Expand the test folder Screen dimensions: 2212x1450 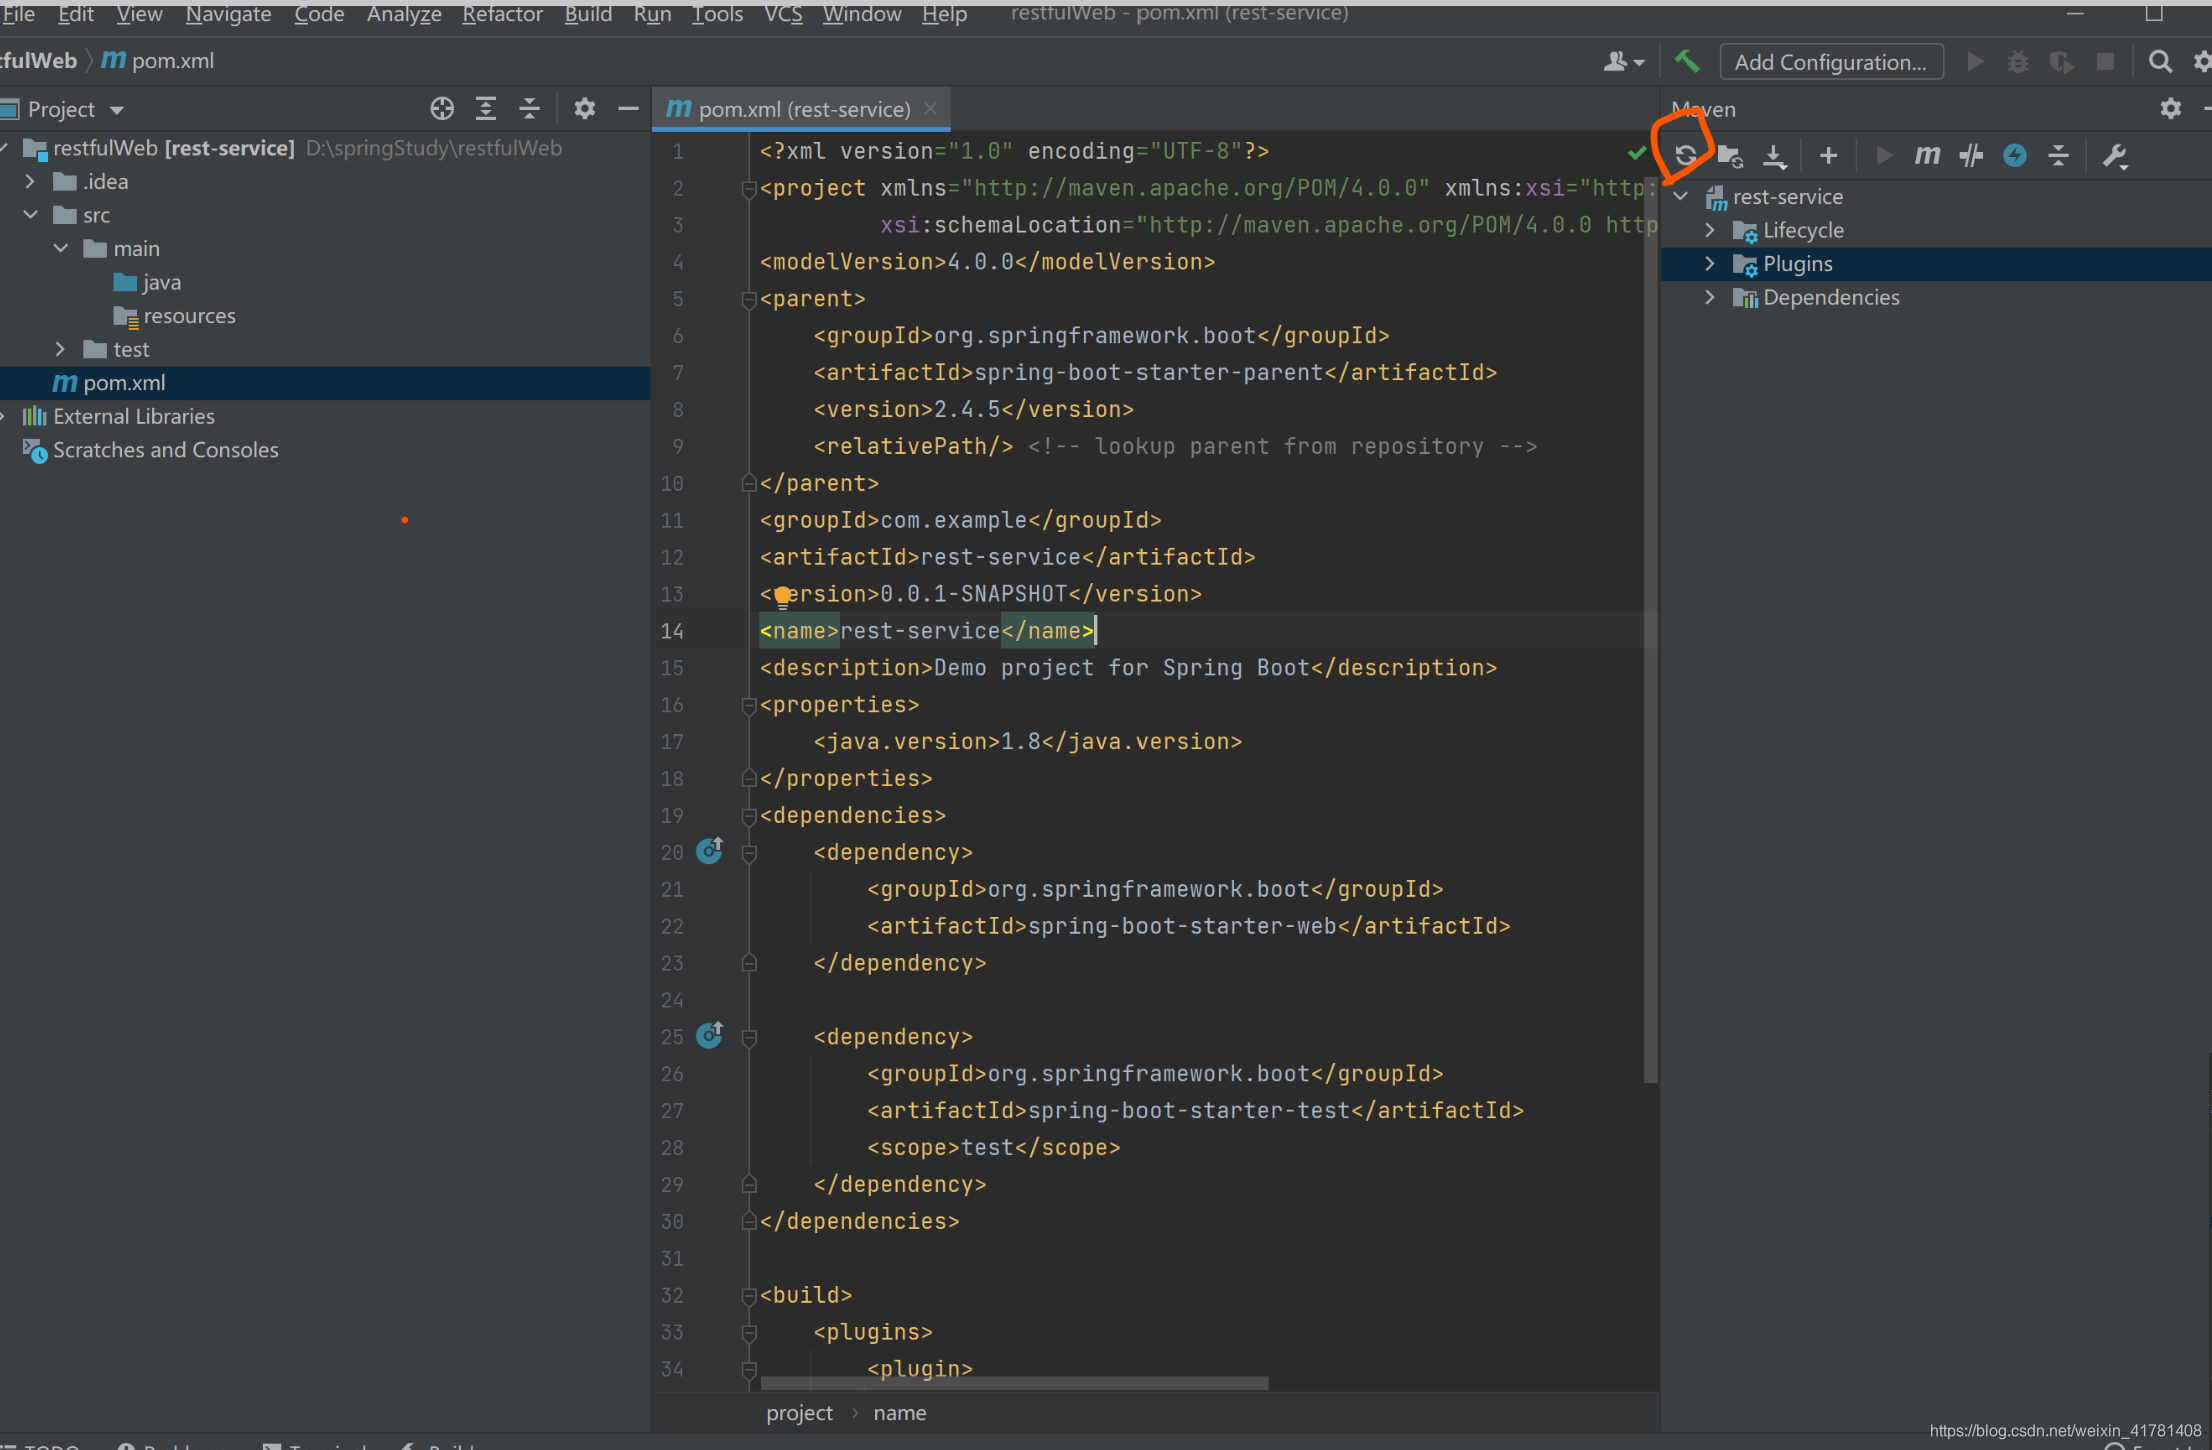pyautogui.click(x=61, y=349)
